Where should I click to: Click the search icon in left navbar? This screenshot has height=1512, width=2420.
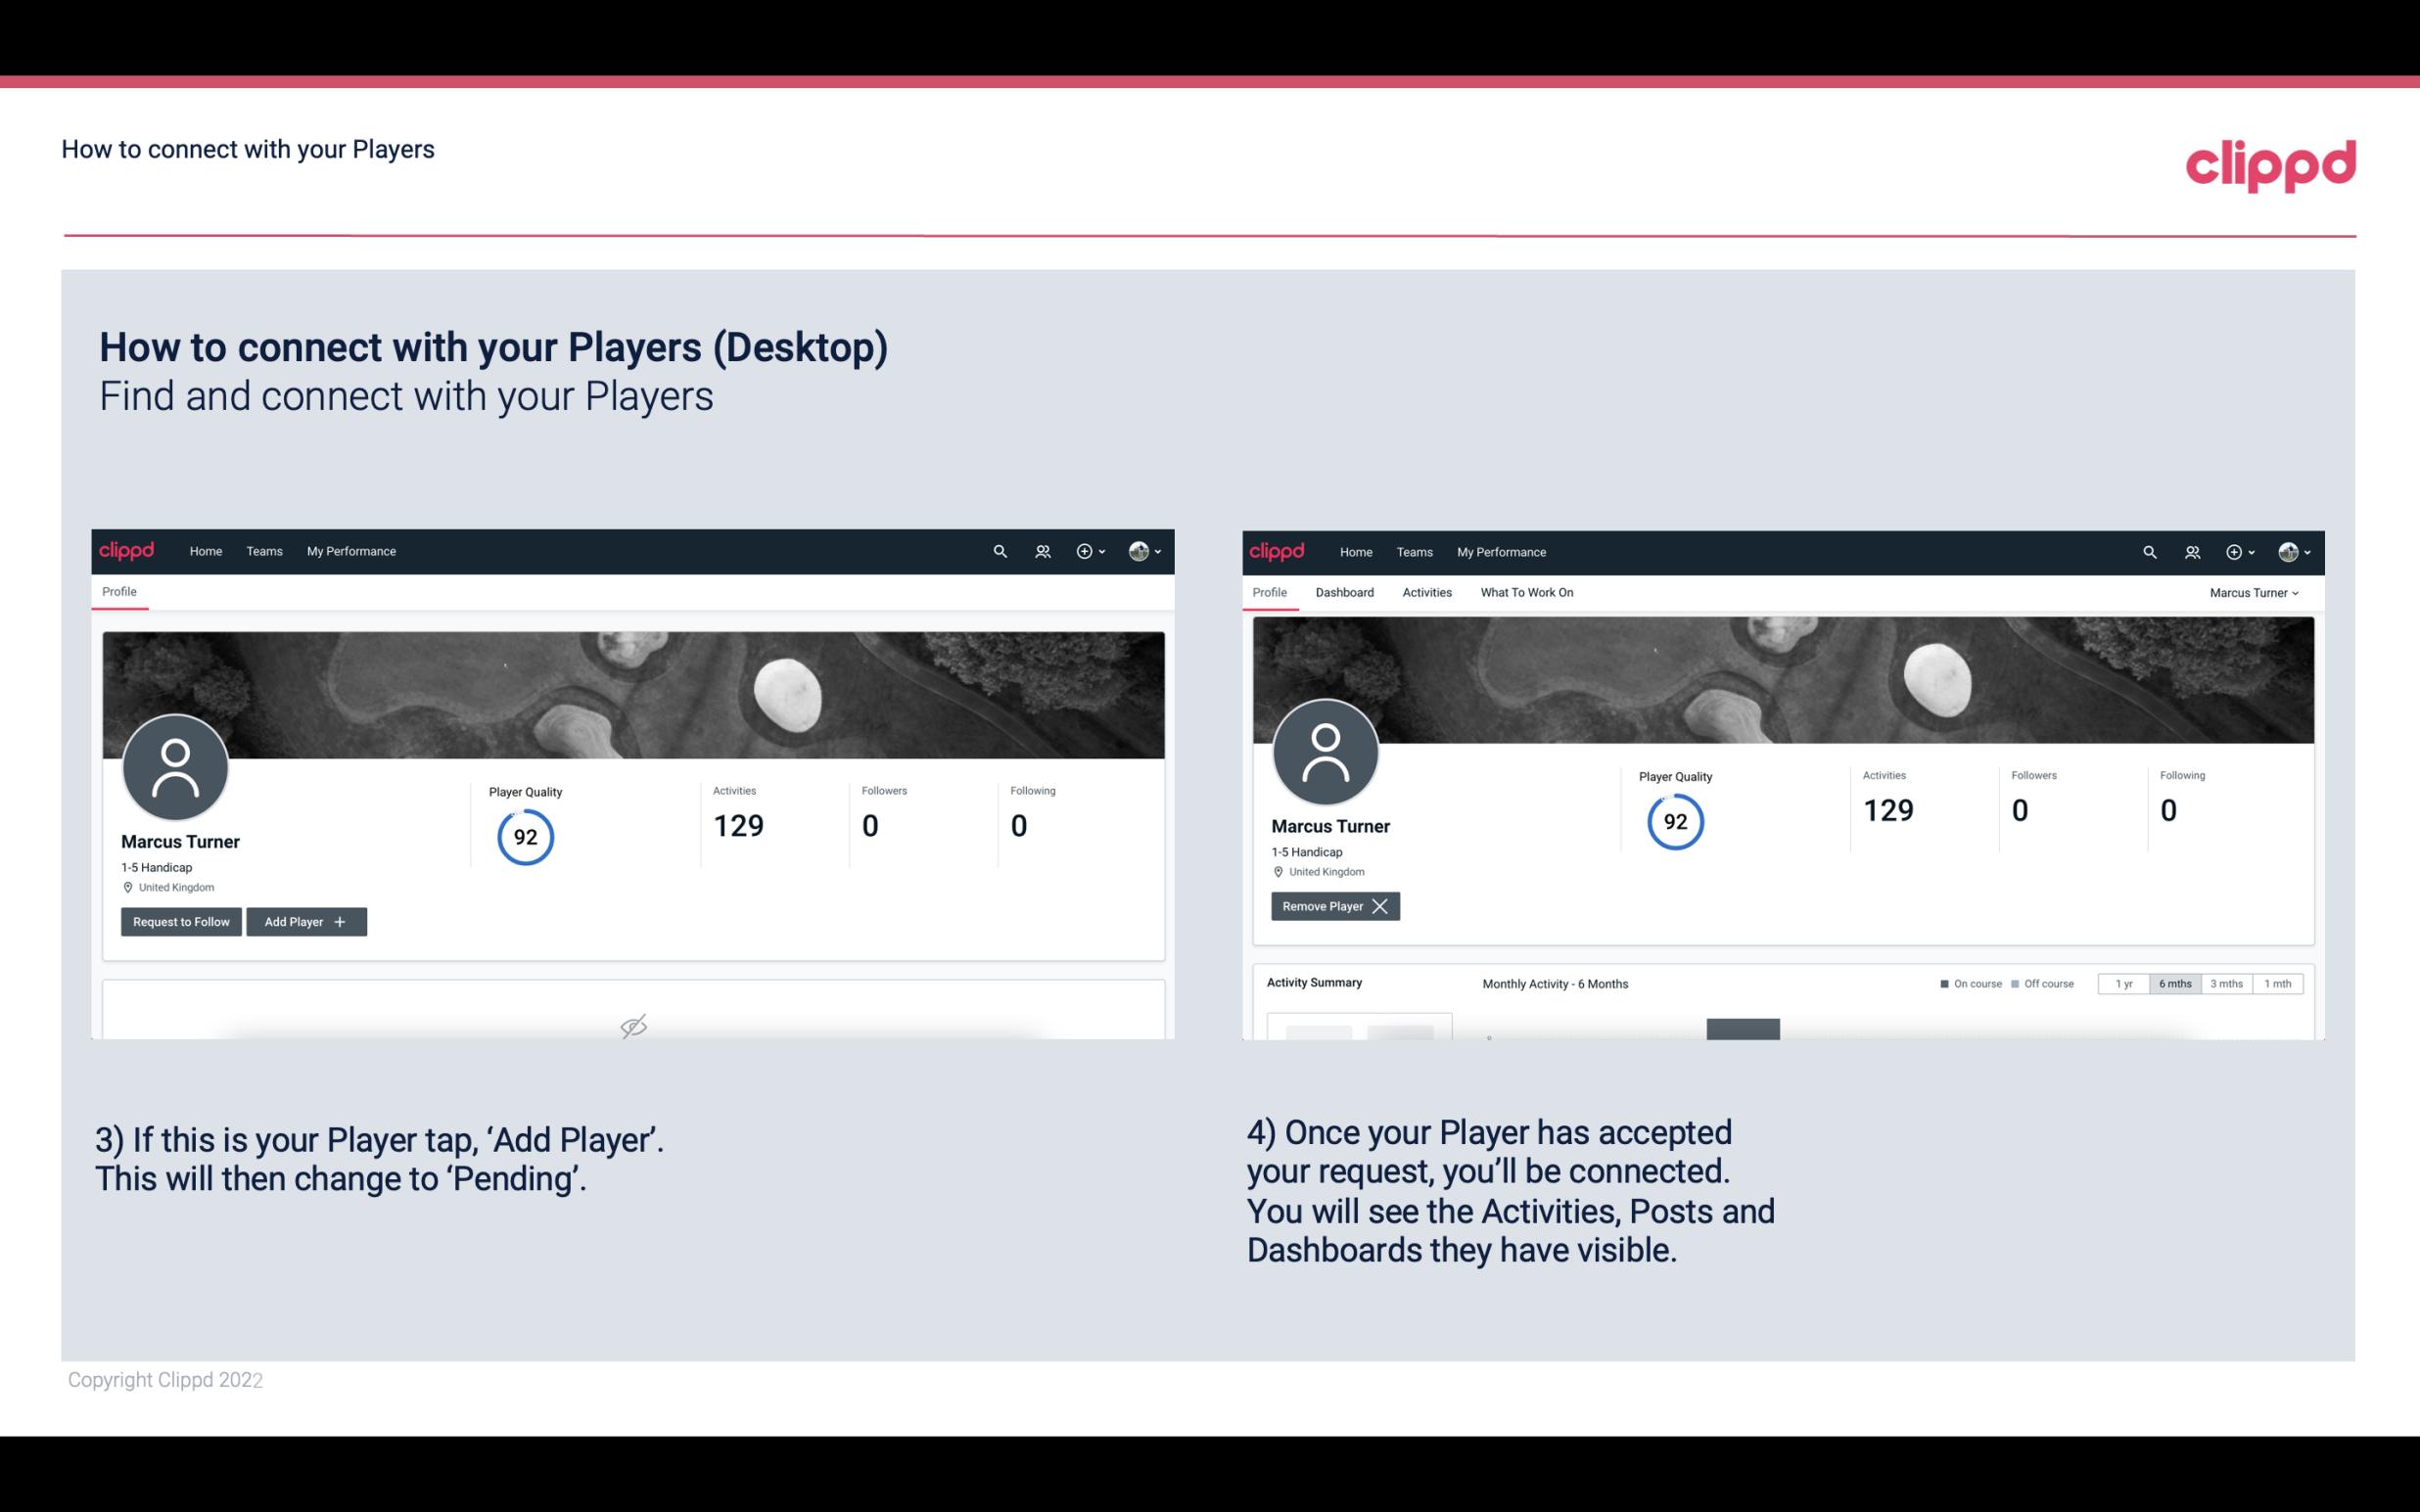click(x=999, y=550)
